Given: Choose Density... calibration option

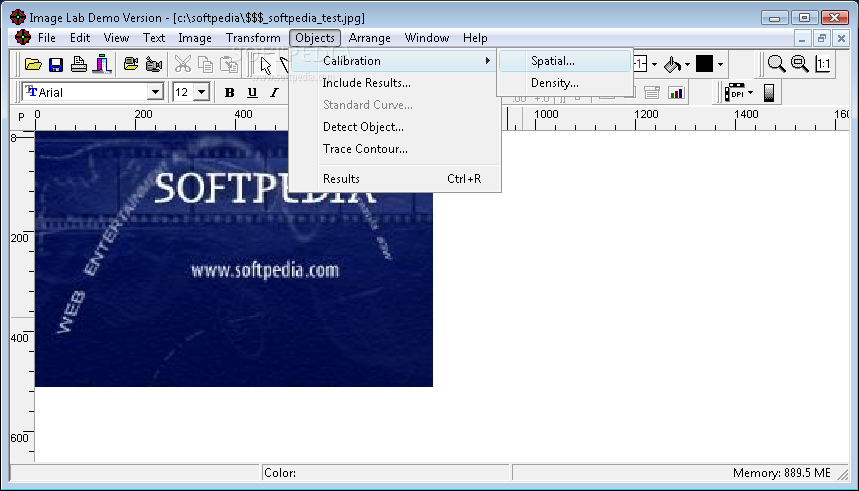Looking at the screenshot, I should pyautogui.click(x=565, y=83).
